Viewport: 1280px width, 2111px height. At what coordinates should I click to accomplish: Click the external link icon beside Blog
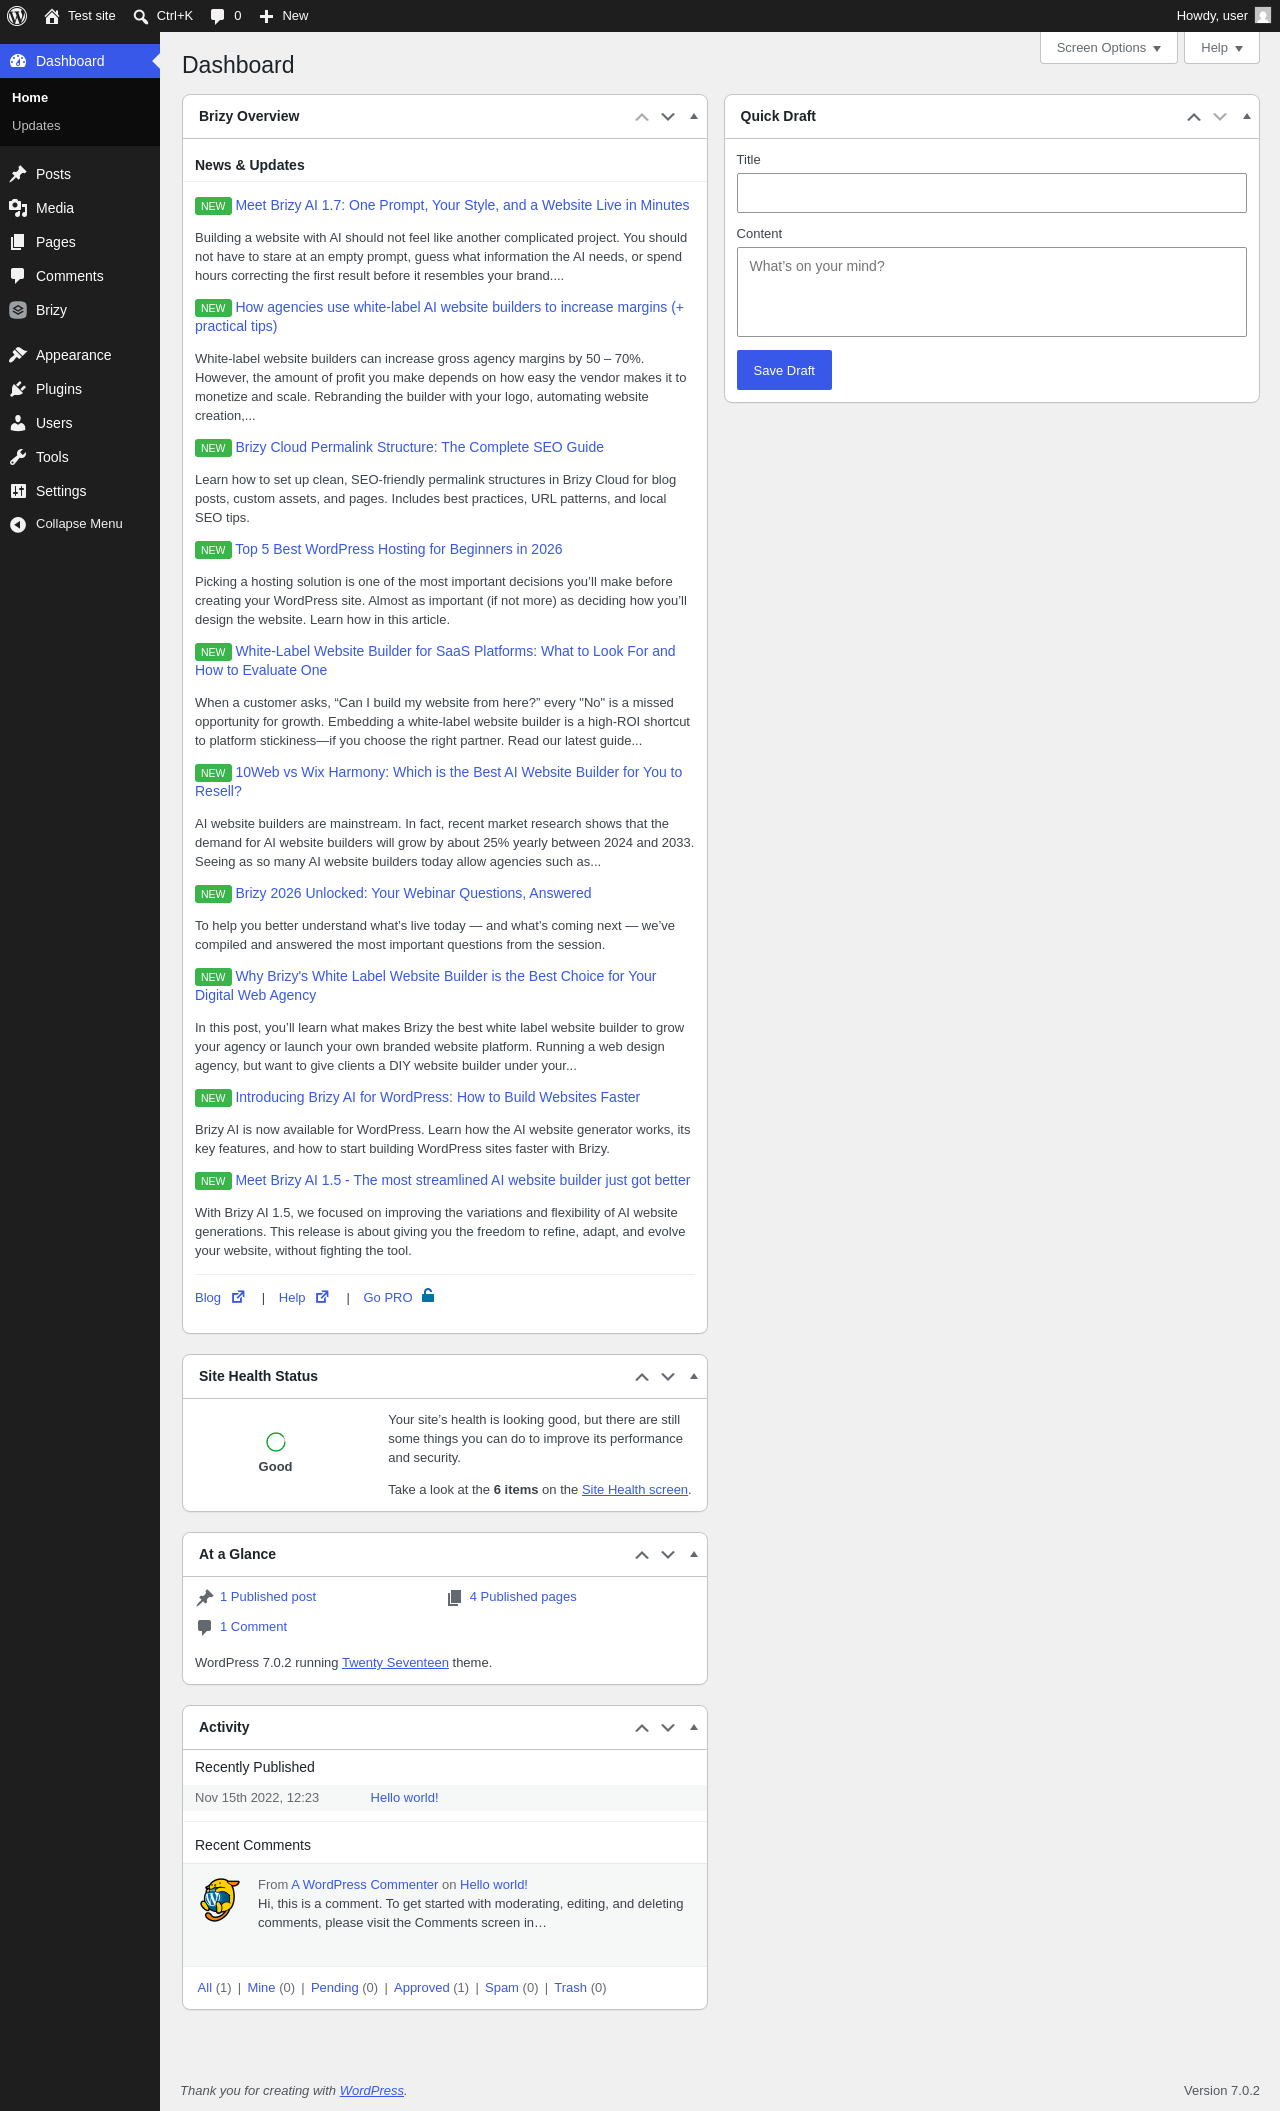(238, 1297)
